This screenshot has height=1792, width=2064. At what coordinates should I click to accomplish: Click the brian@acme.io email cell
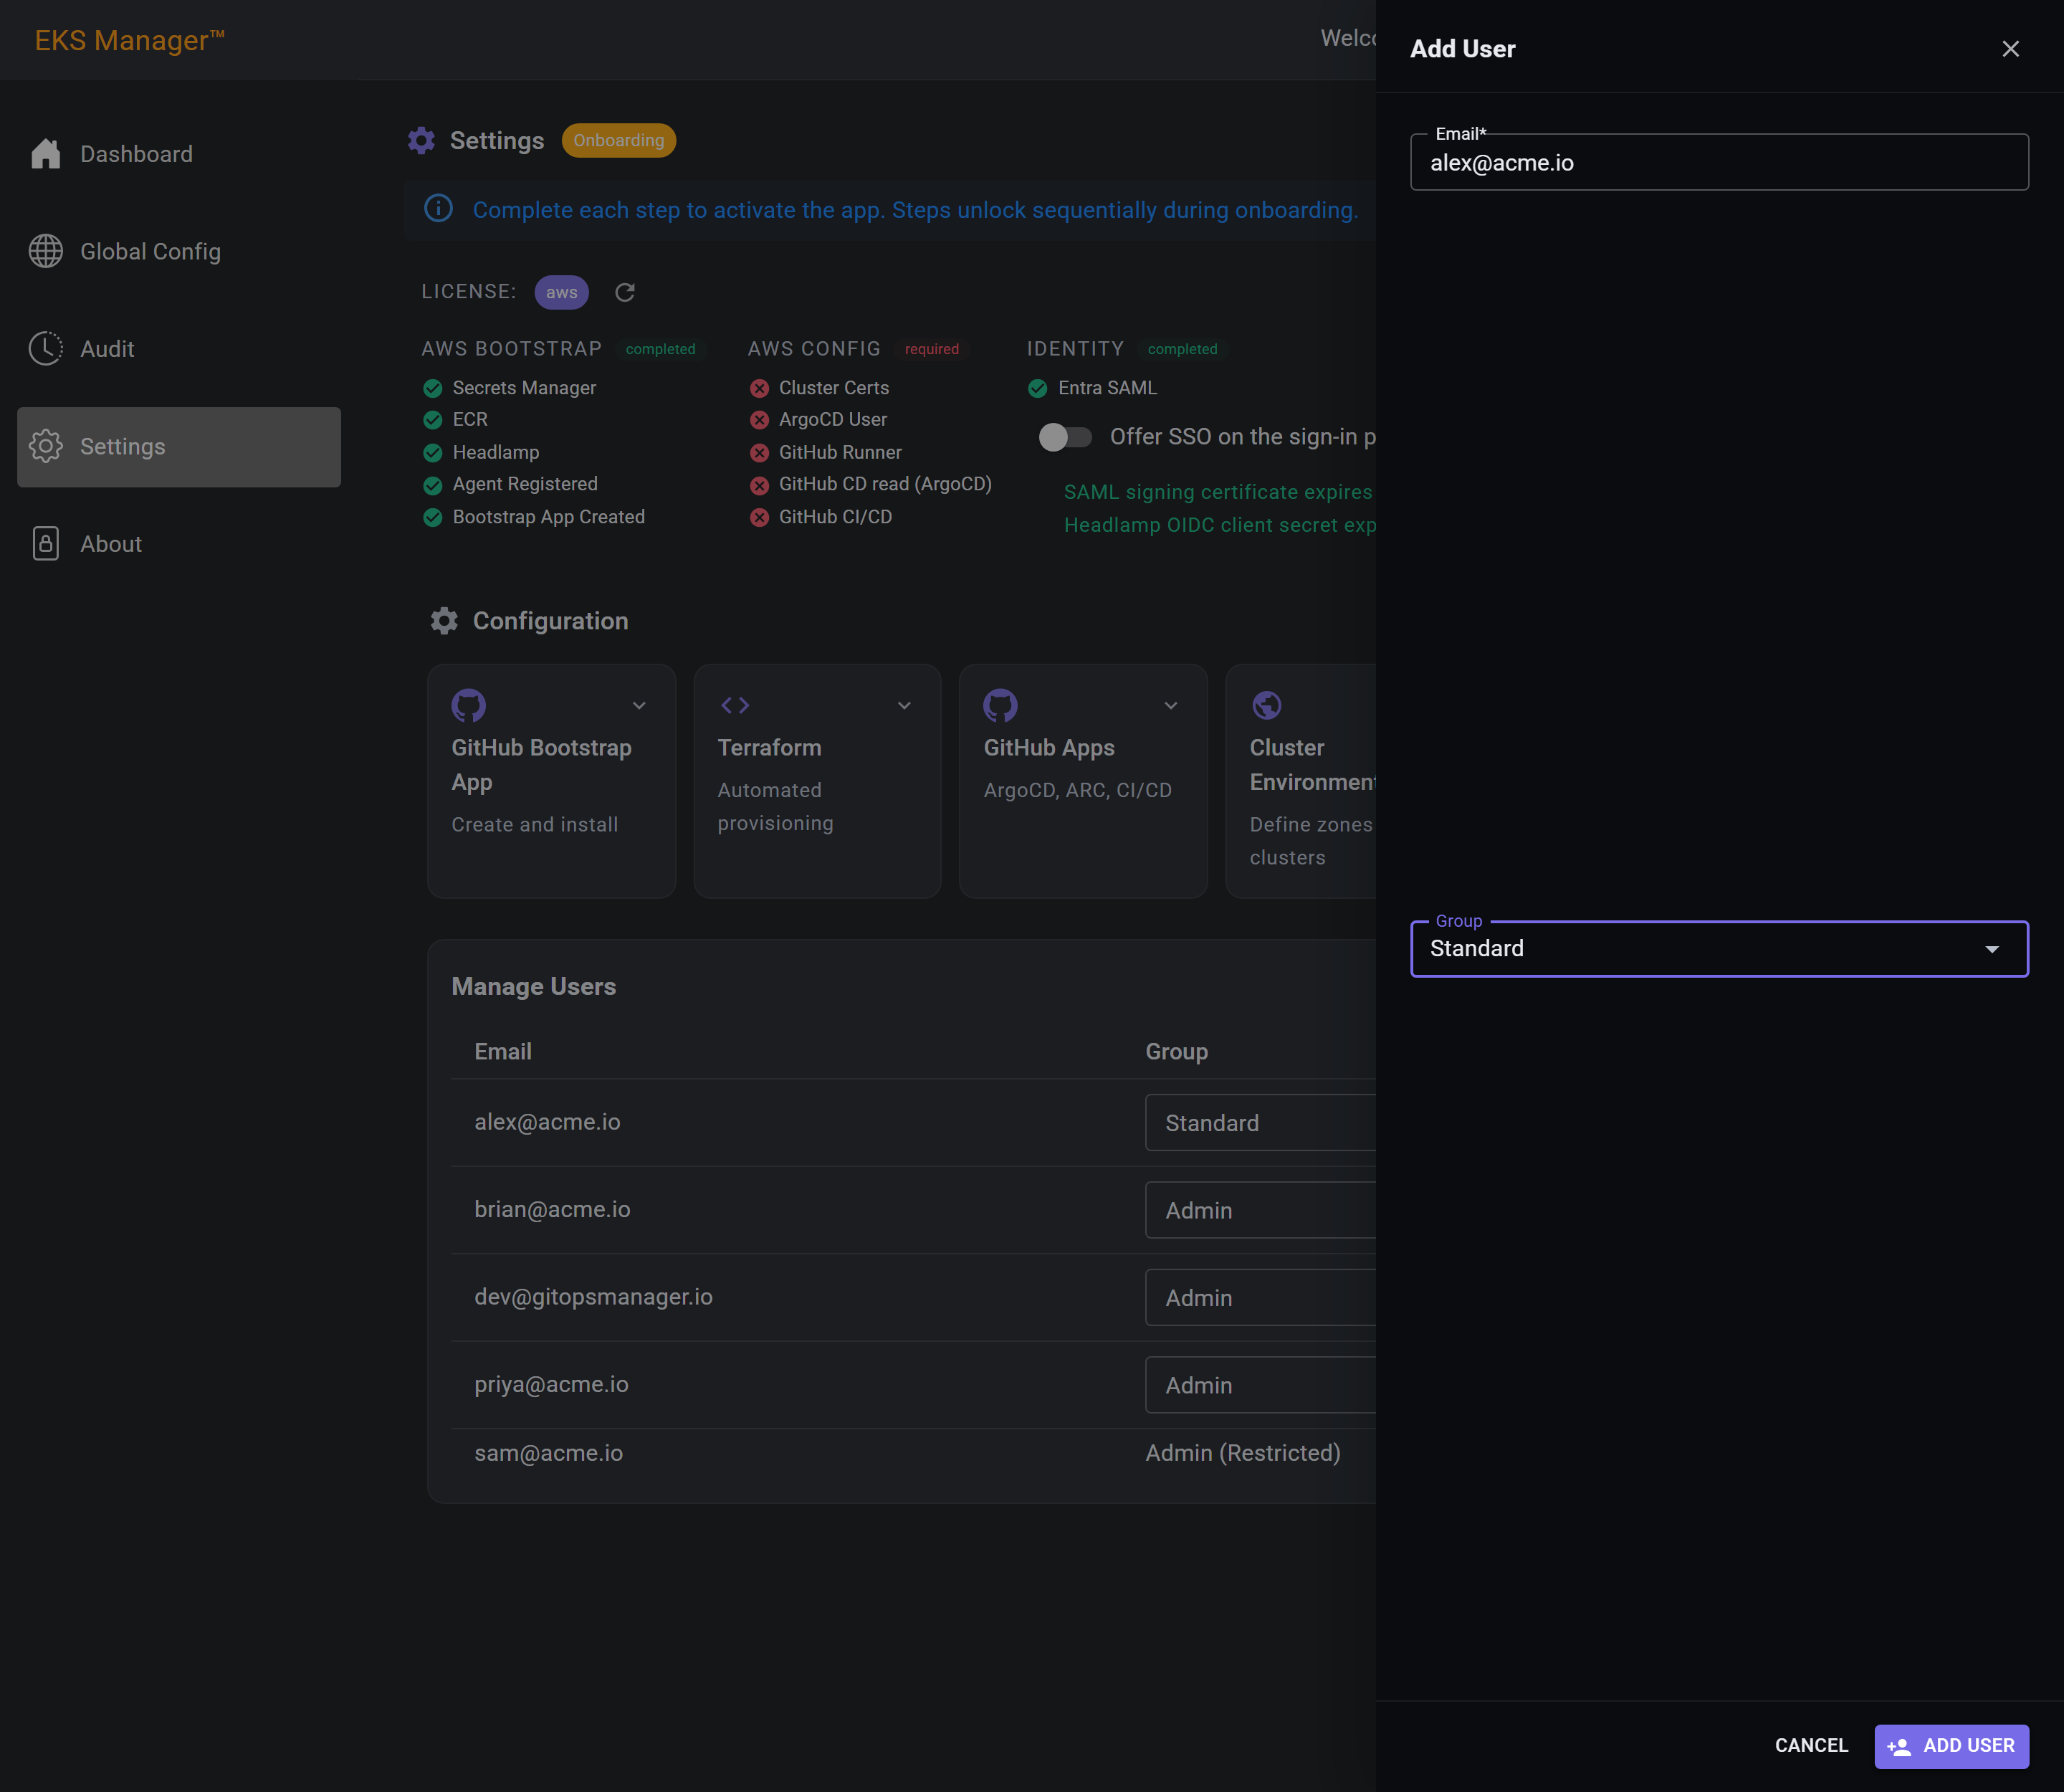553,1209
